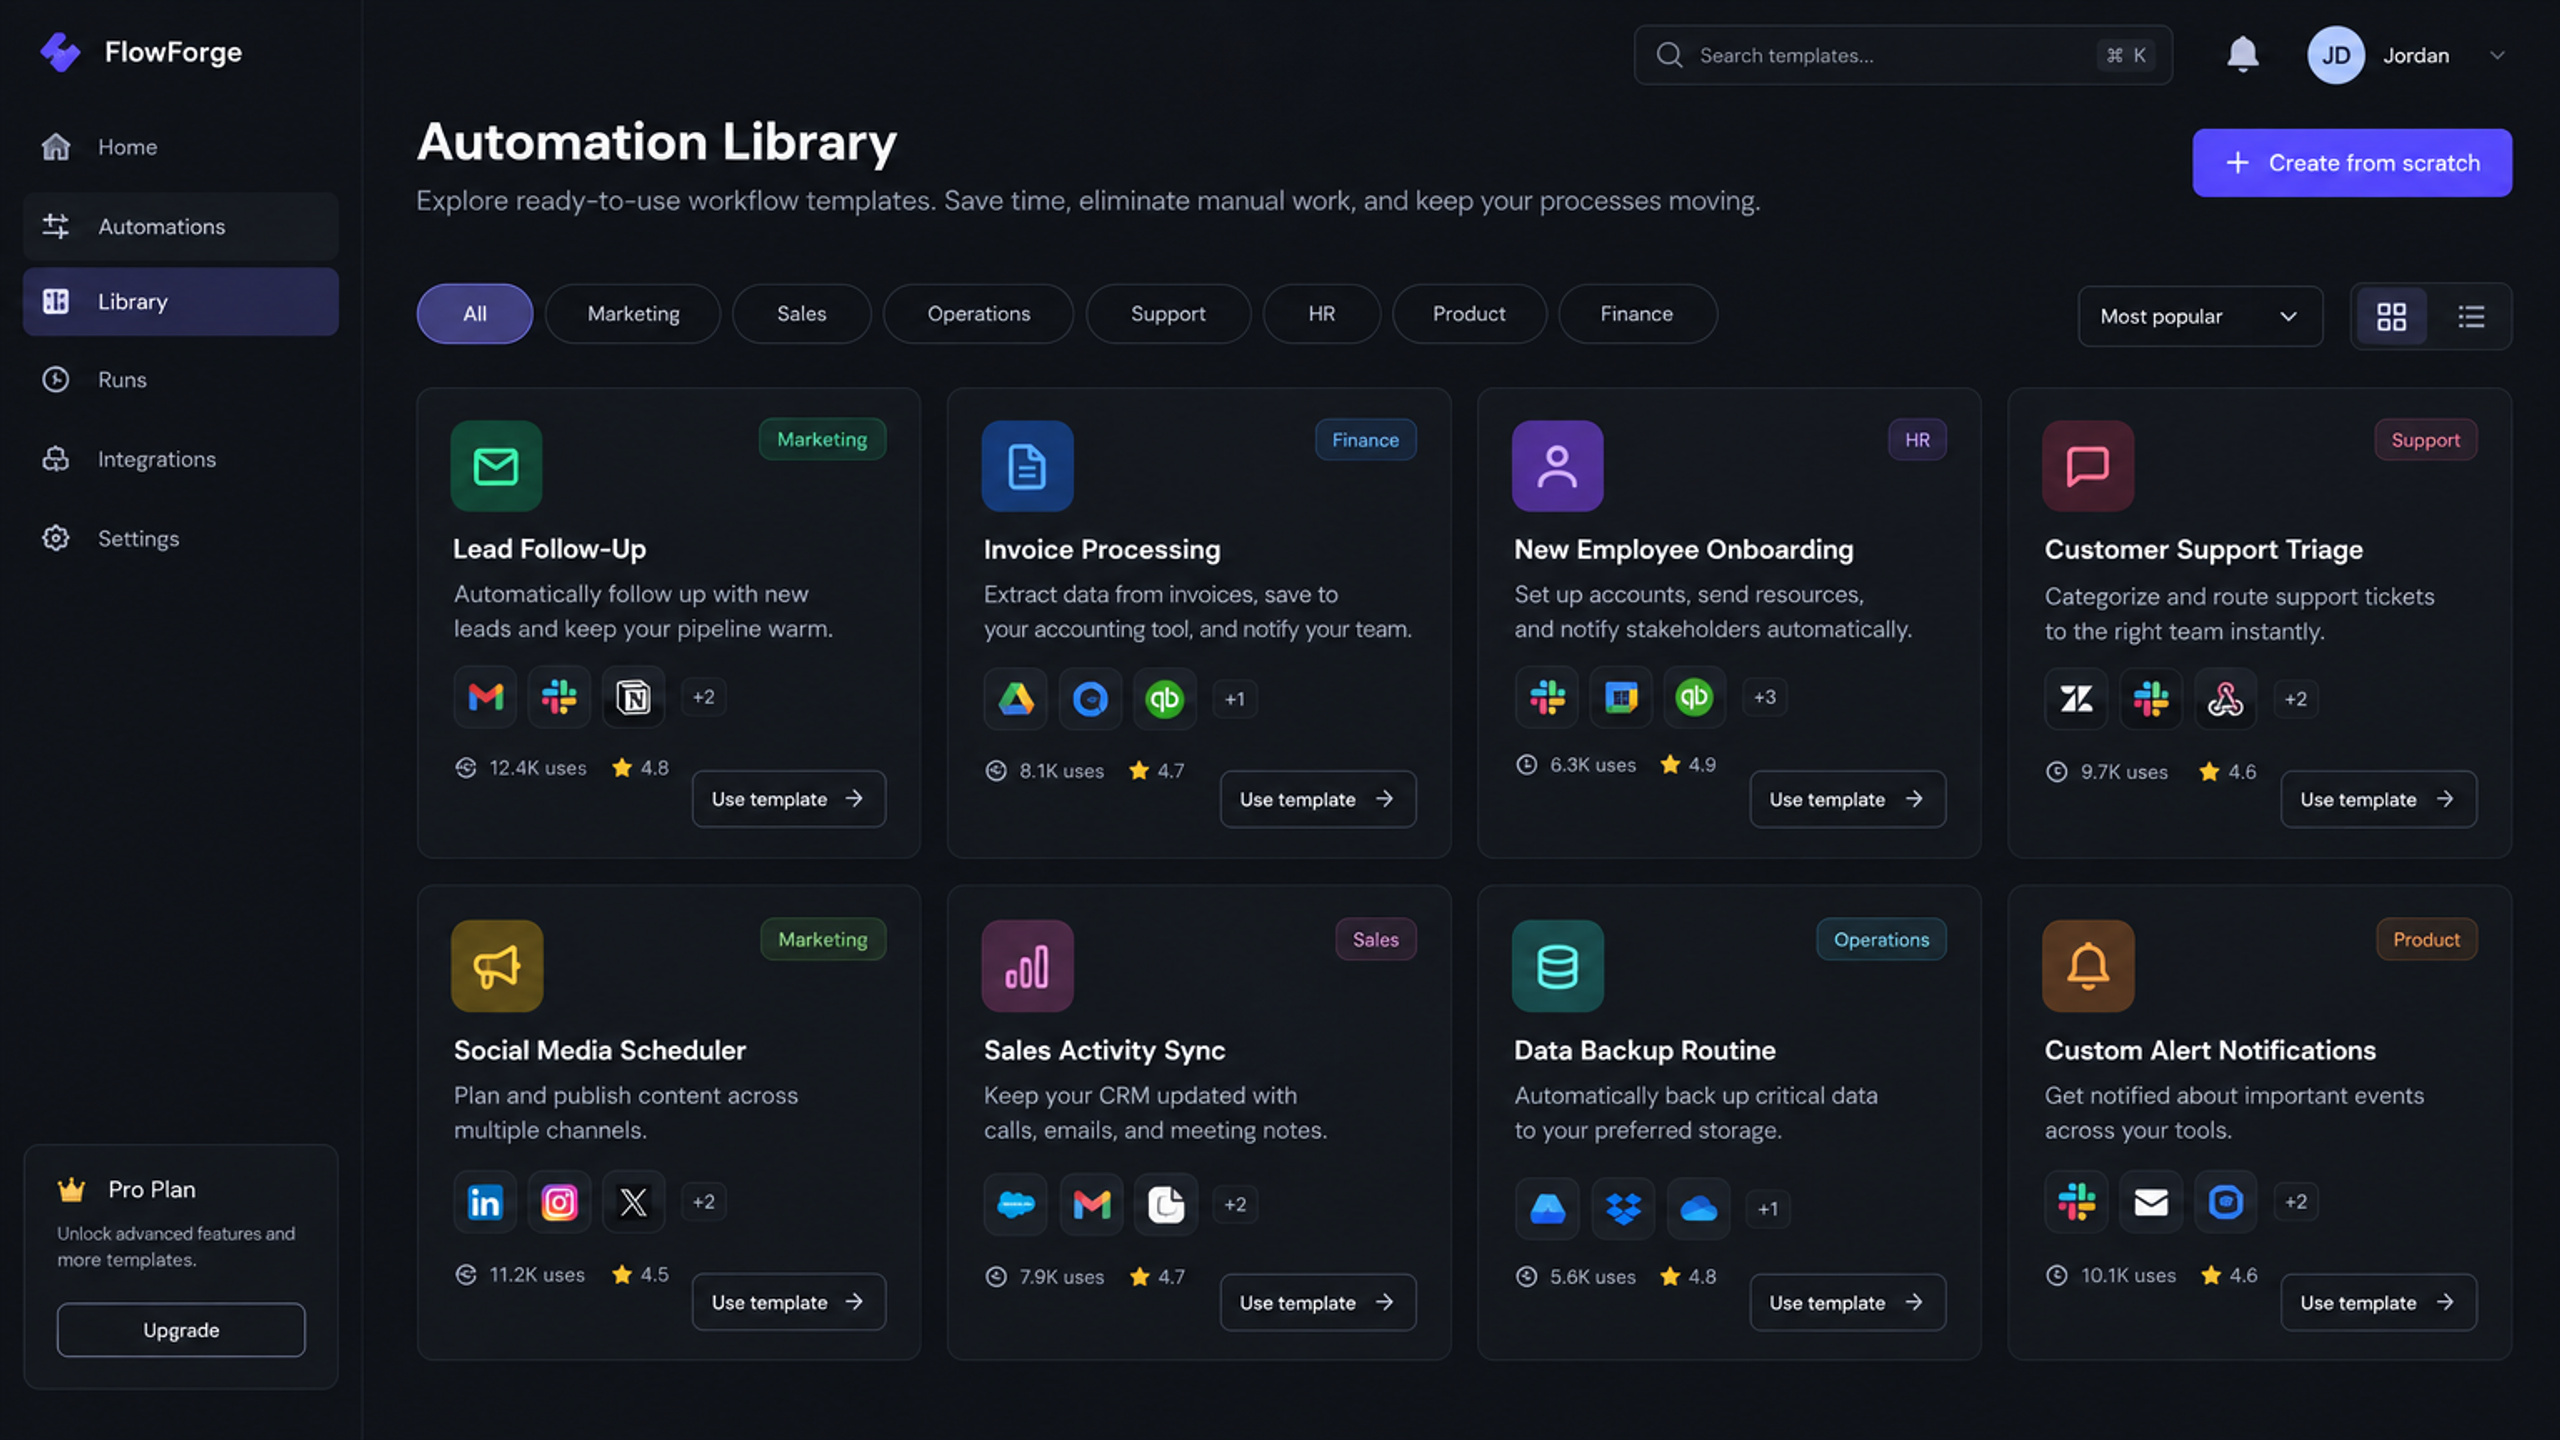The width and height of the screenshot is (2560, 1440).
Task: Click LinkedIn icon in Social Media Scheduler card
Action: coord(485,1202)
